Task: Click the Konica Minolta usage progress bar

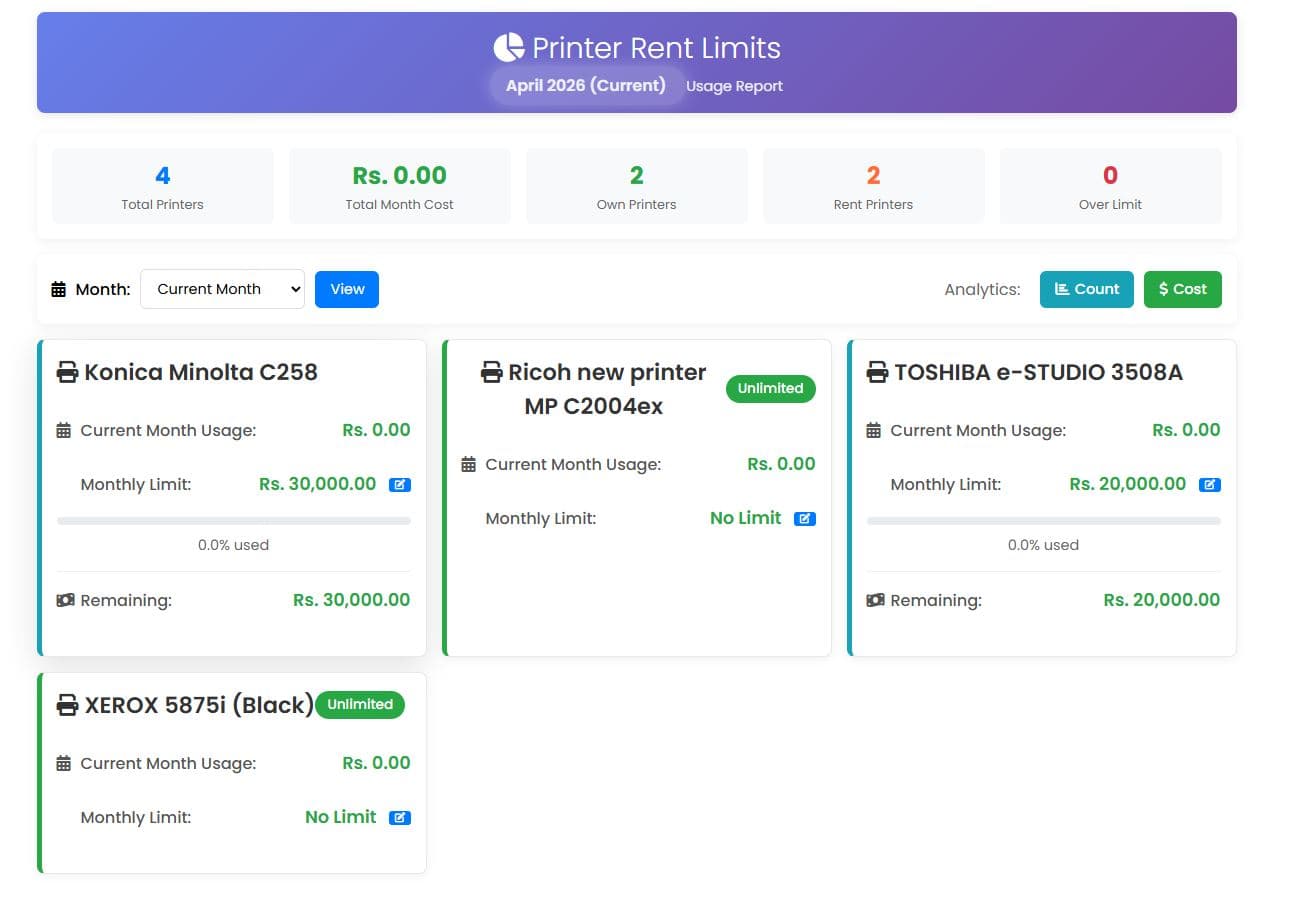Action: click(234, 521)
